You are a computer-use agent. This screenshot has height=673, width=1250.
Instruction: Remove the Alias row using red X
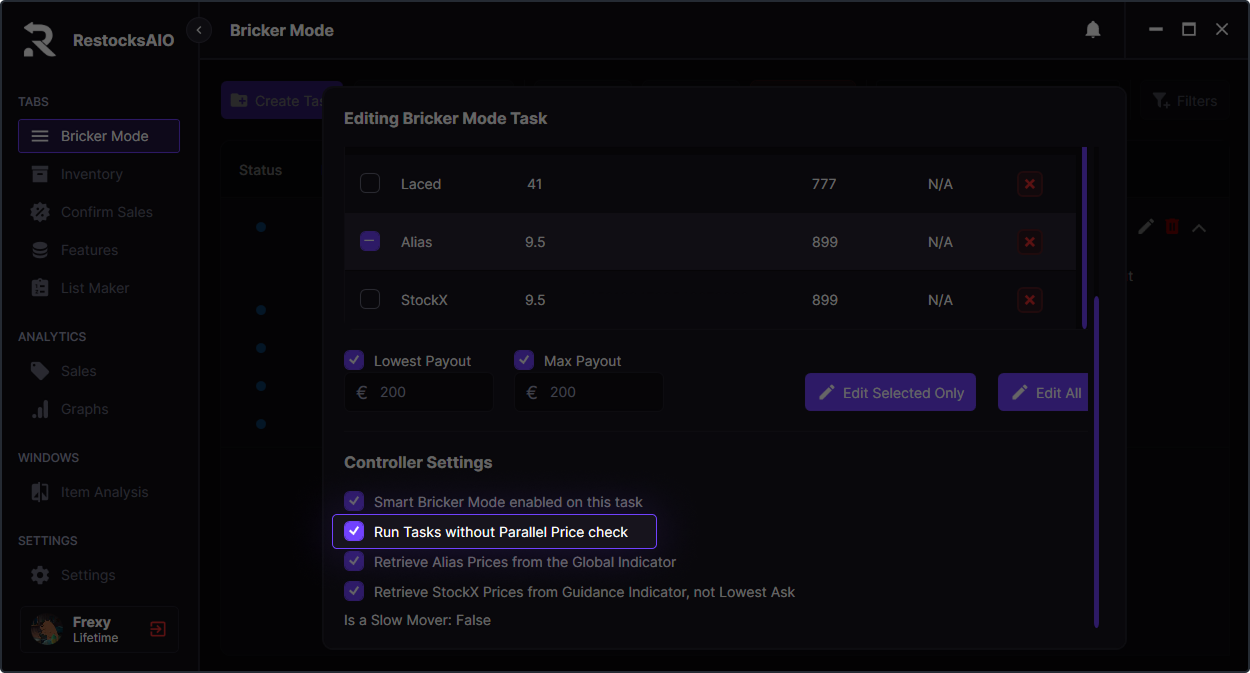(x=1029, y=242)
